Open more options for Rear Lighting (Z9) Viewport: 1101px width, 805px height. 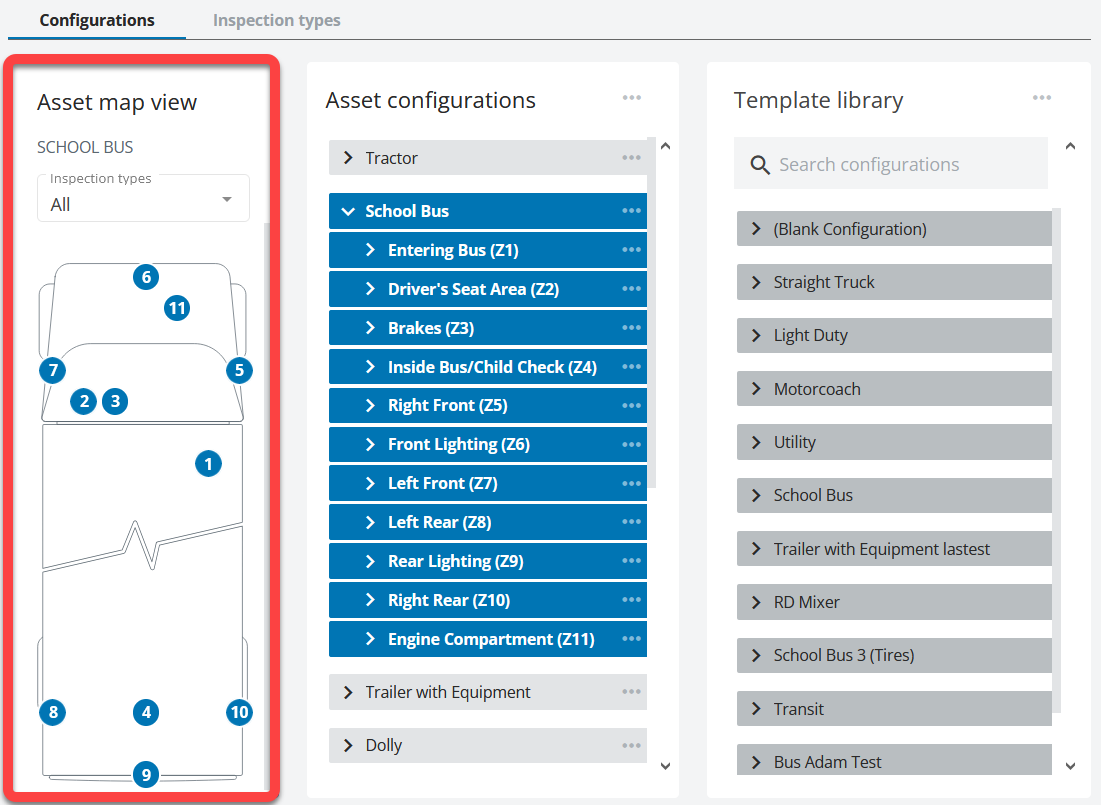(x=631, y=561)
